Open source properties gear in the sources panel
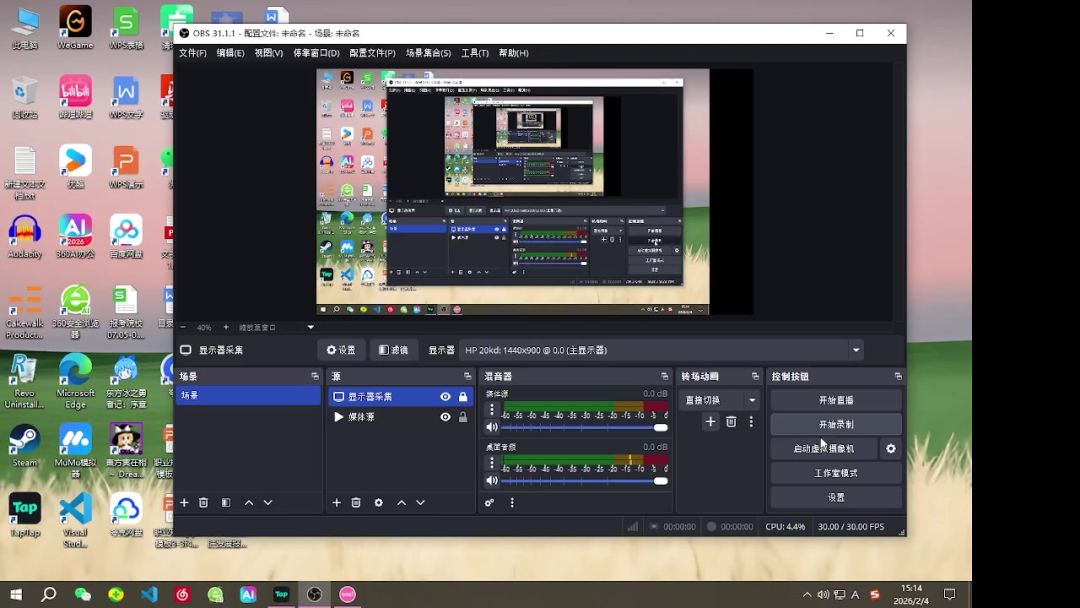The height and width of the screenshot is (608, 1080). click(x=378, y=503)
